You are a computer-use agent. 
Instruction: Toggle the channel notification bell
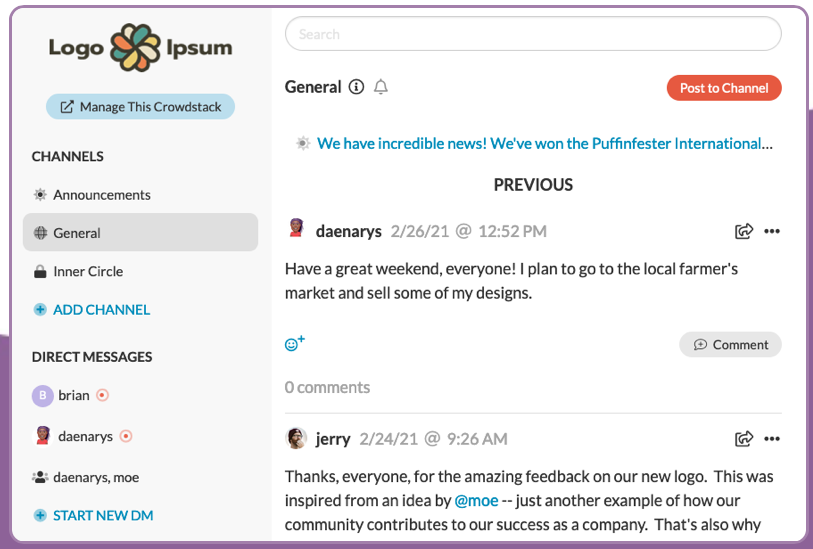(x=380, y=88)
